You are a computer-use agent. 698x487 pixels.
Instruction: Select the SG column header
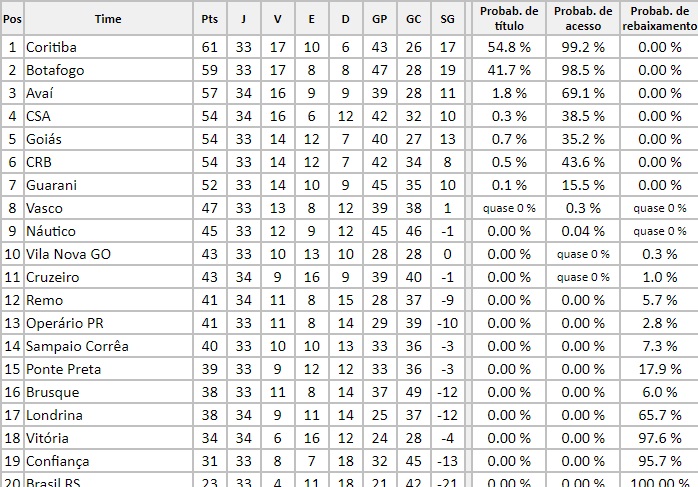[x=447, y=19]
